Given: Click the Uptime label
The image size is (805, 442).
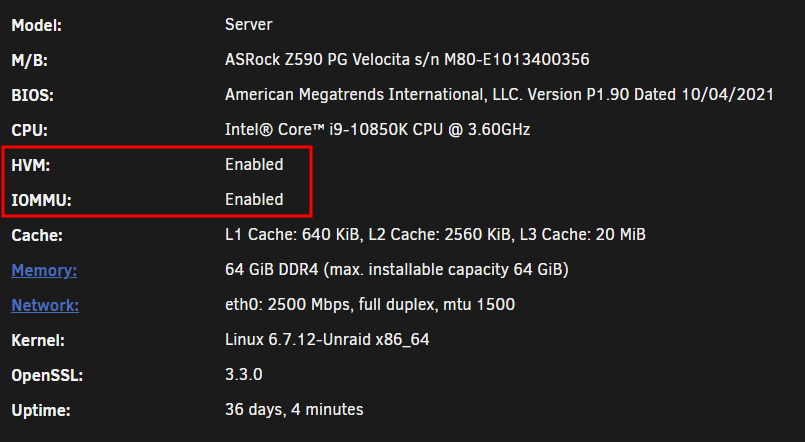Looking at the screenshot, I should (x=41, y=411).
